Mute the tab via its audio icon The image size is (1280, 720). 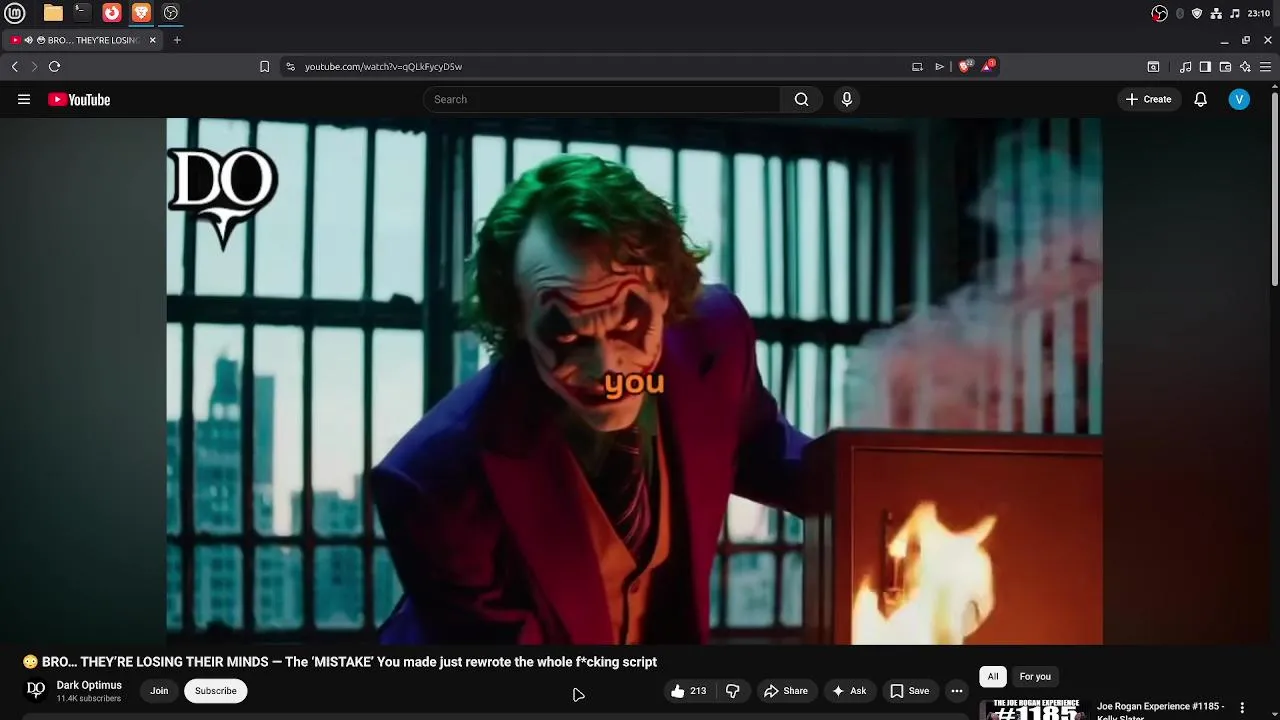pos(28,40)
